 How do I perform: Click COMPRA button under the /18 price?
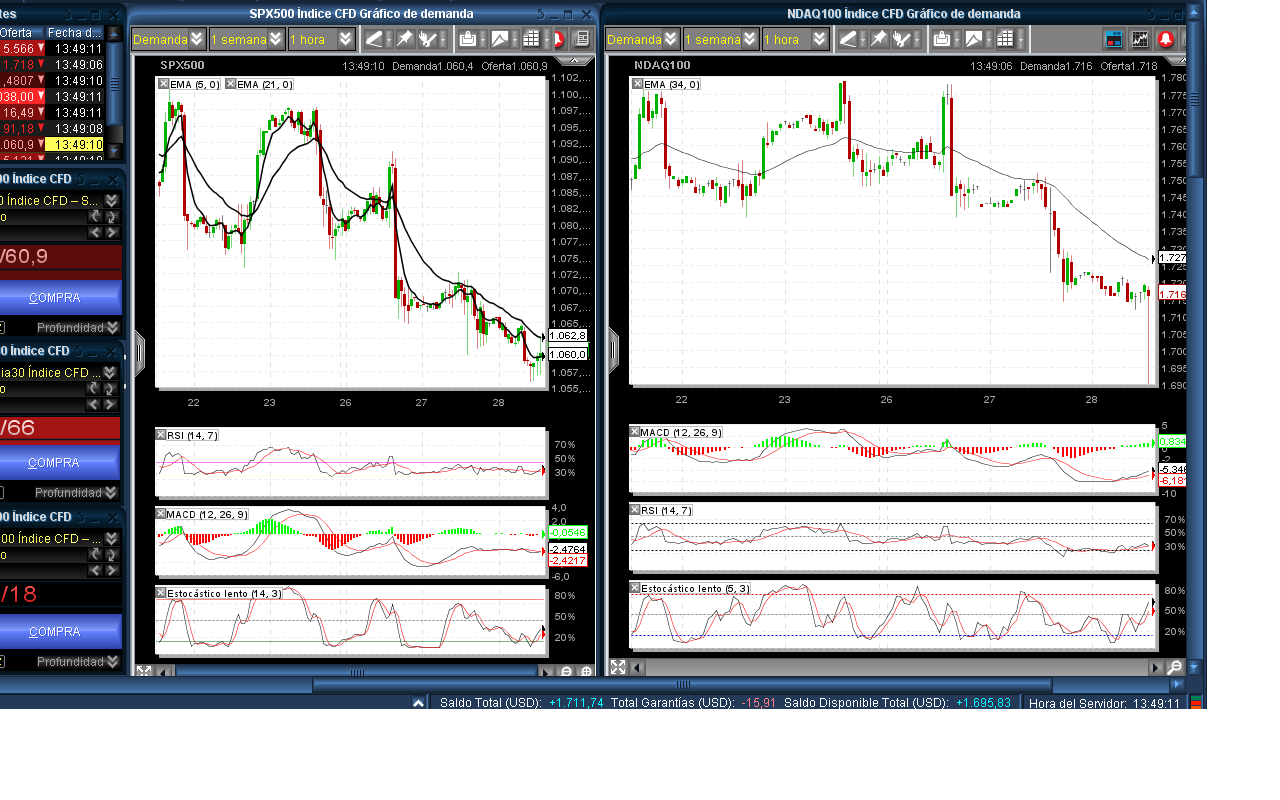(x=60, y=632)
